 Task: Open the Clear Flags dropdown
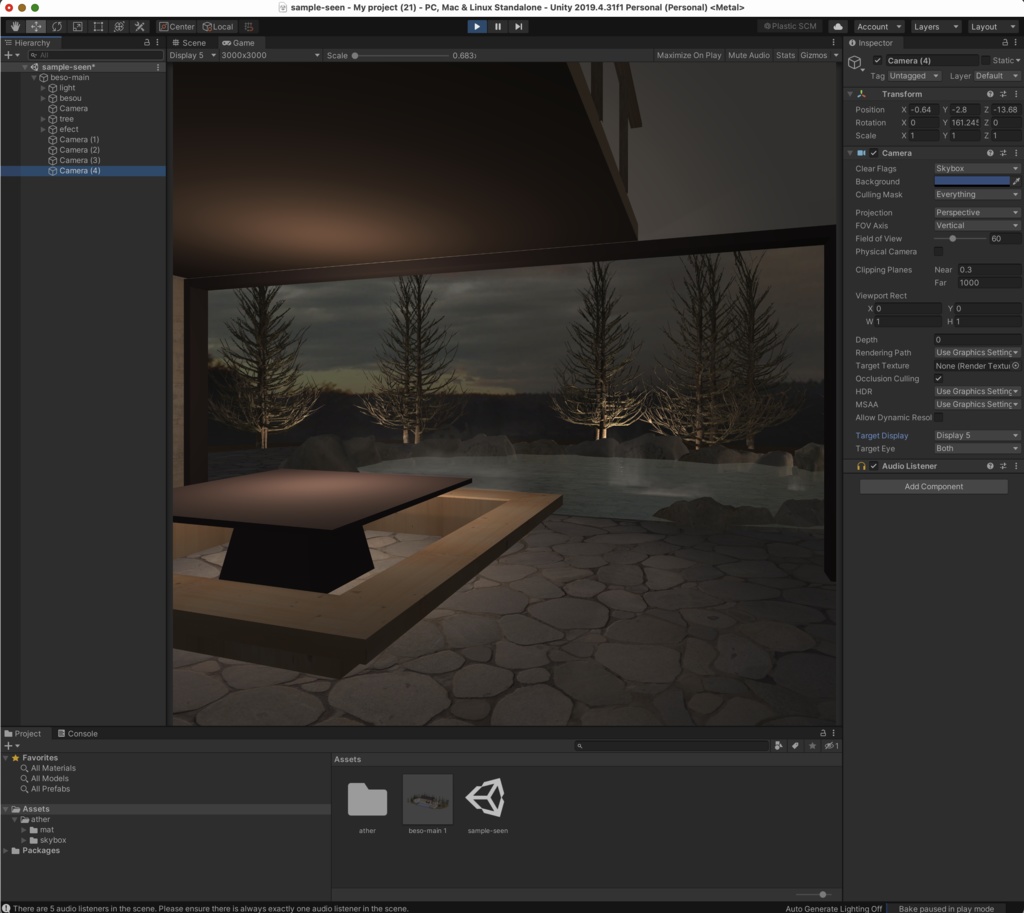(977, 168)
